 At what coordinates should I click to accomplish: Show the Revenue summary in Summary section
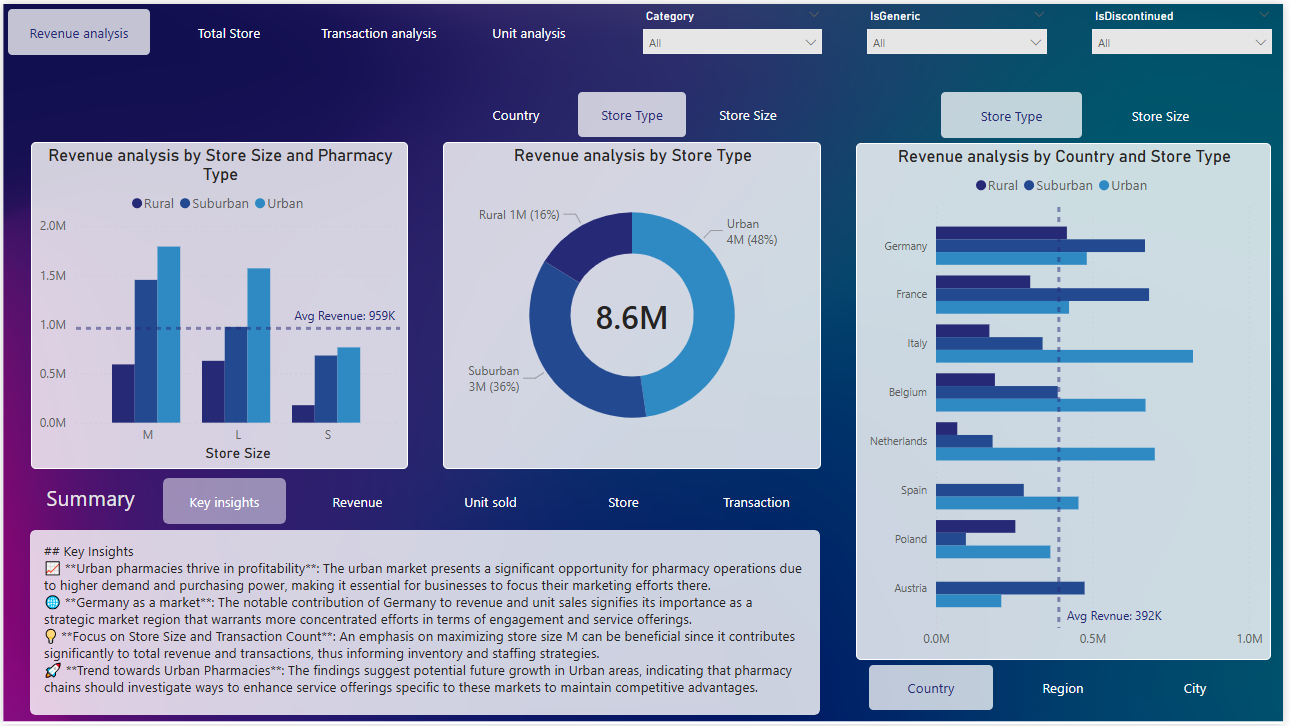point(357,502)
